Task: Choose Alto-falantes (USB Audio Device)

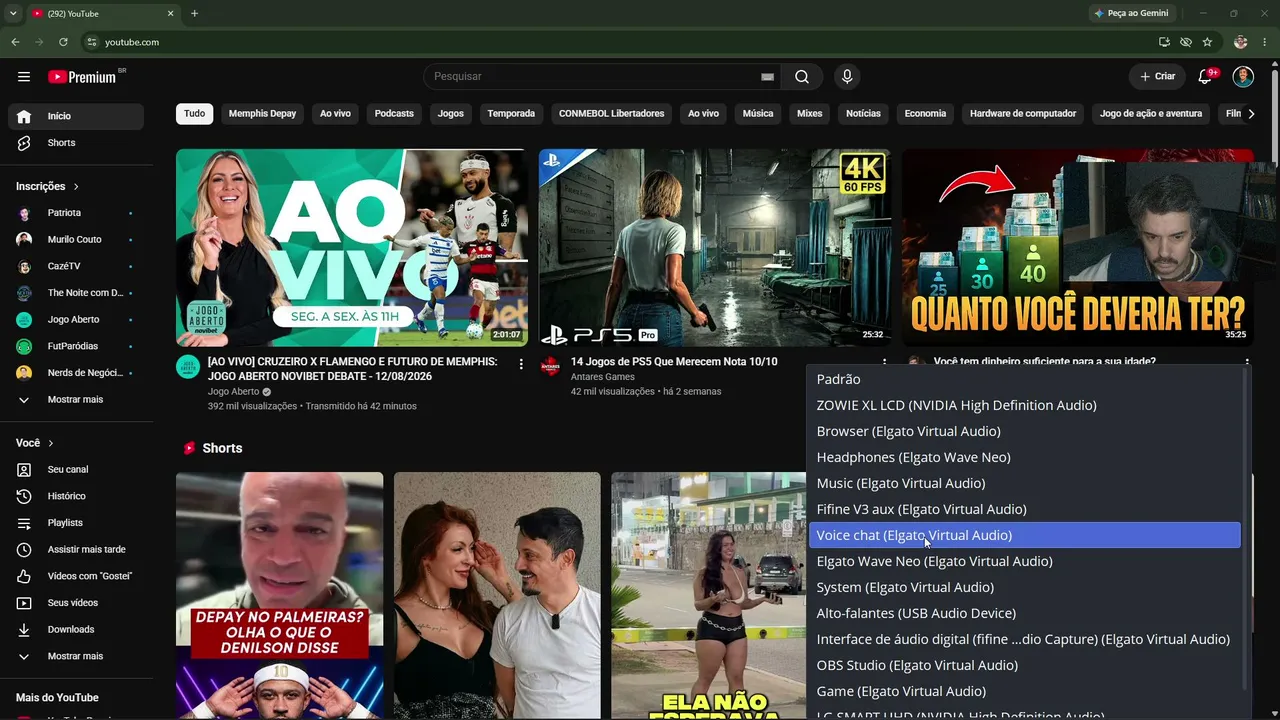Action: [1024, 613]
